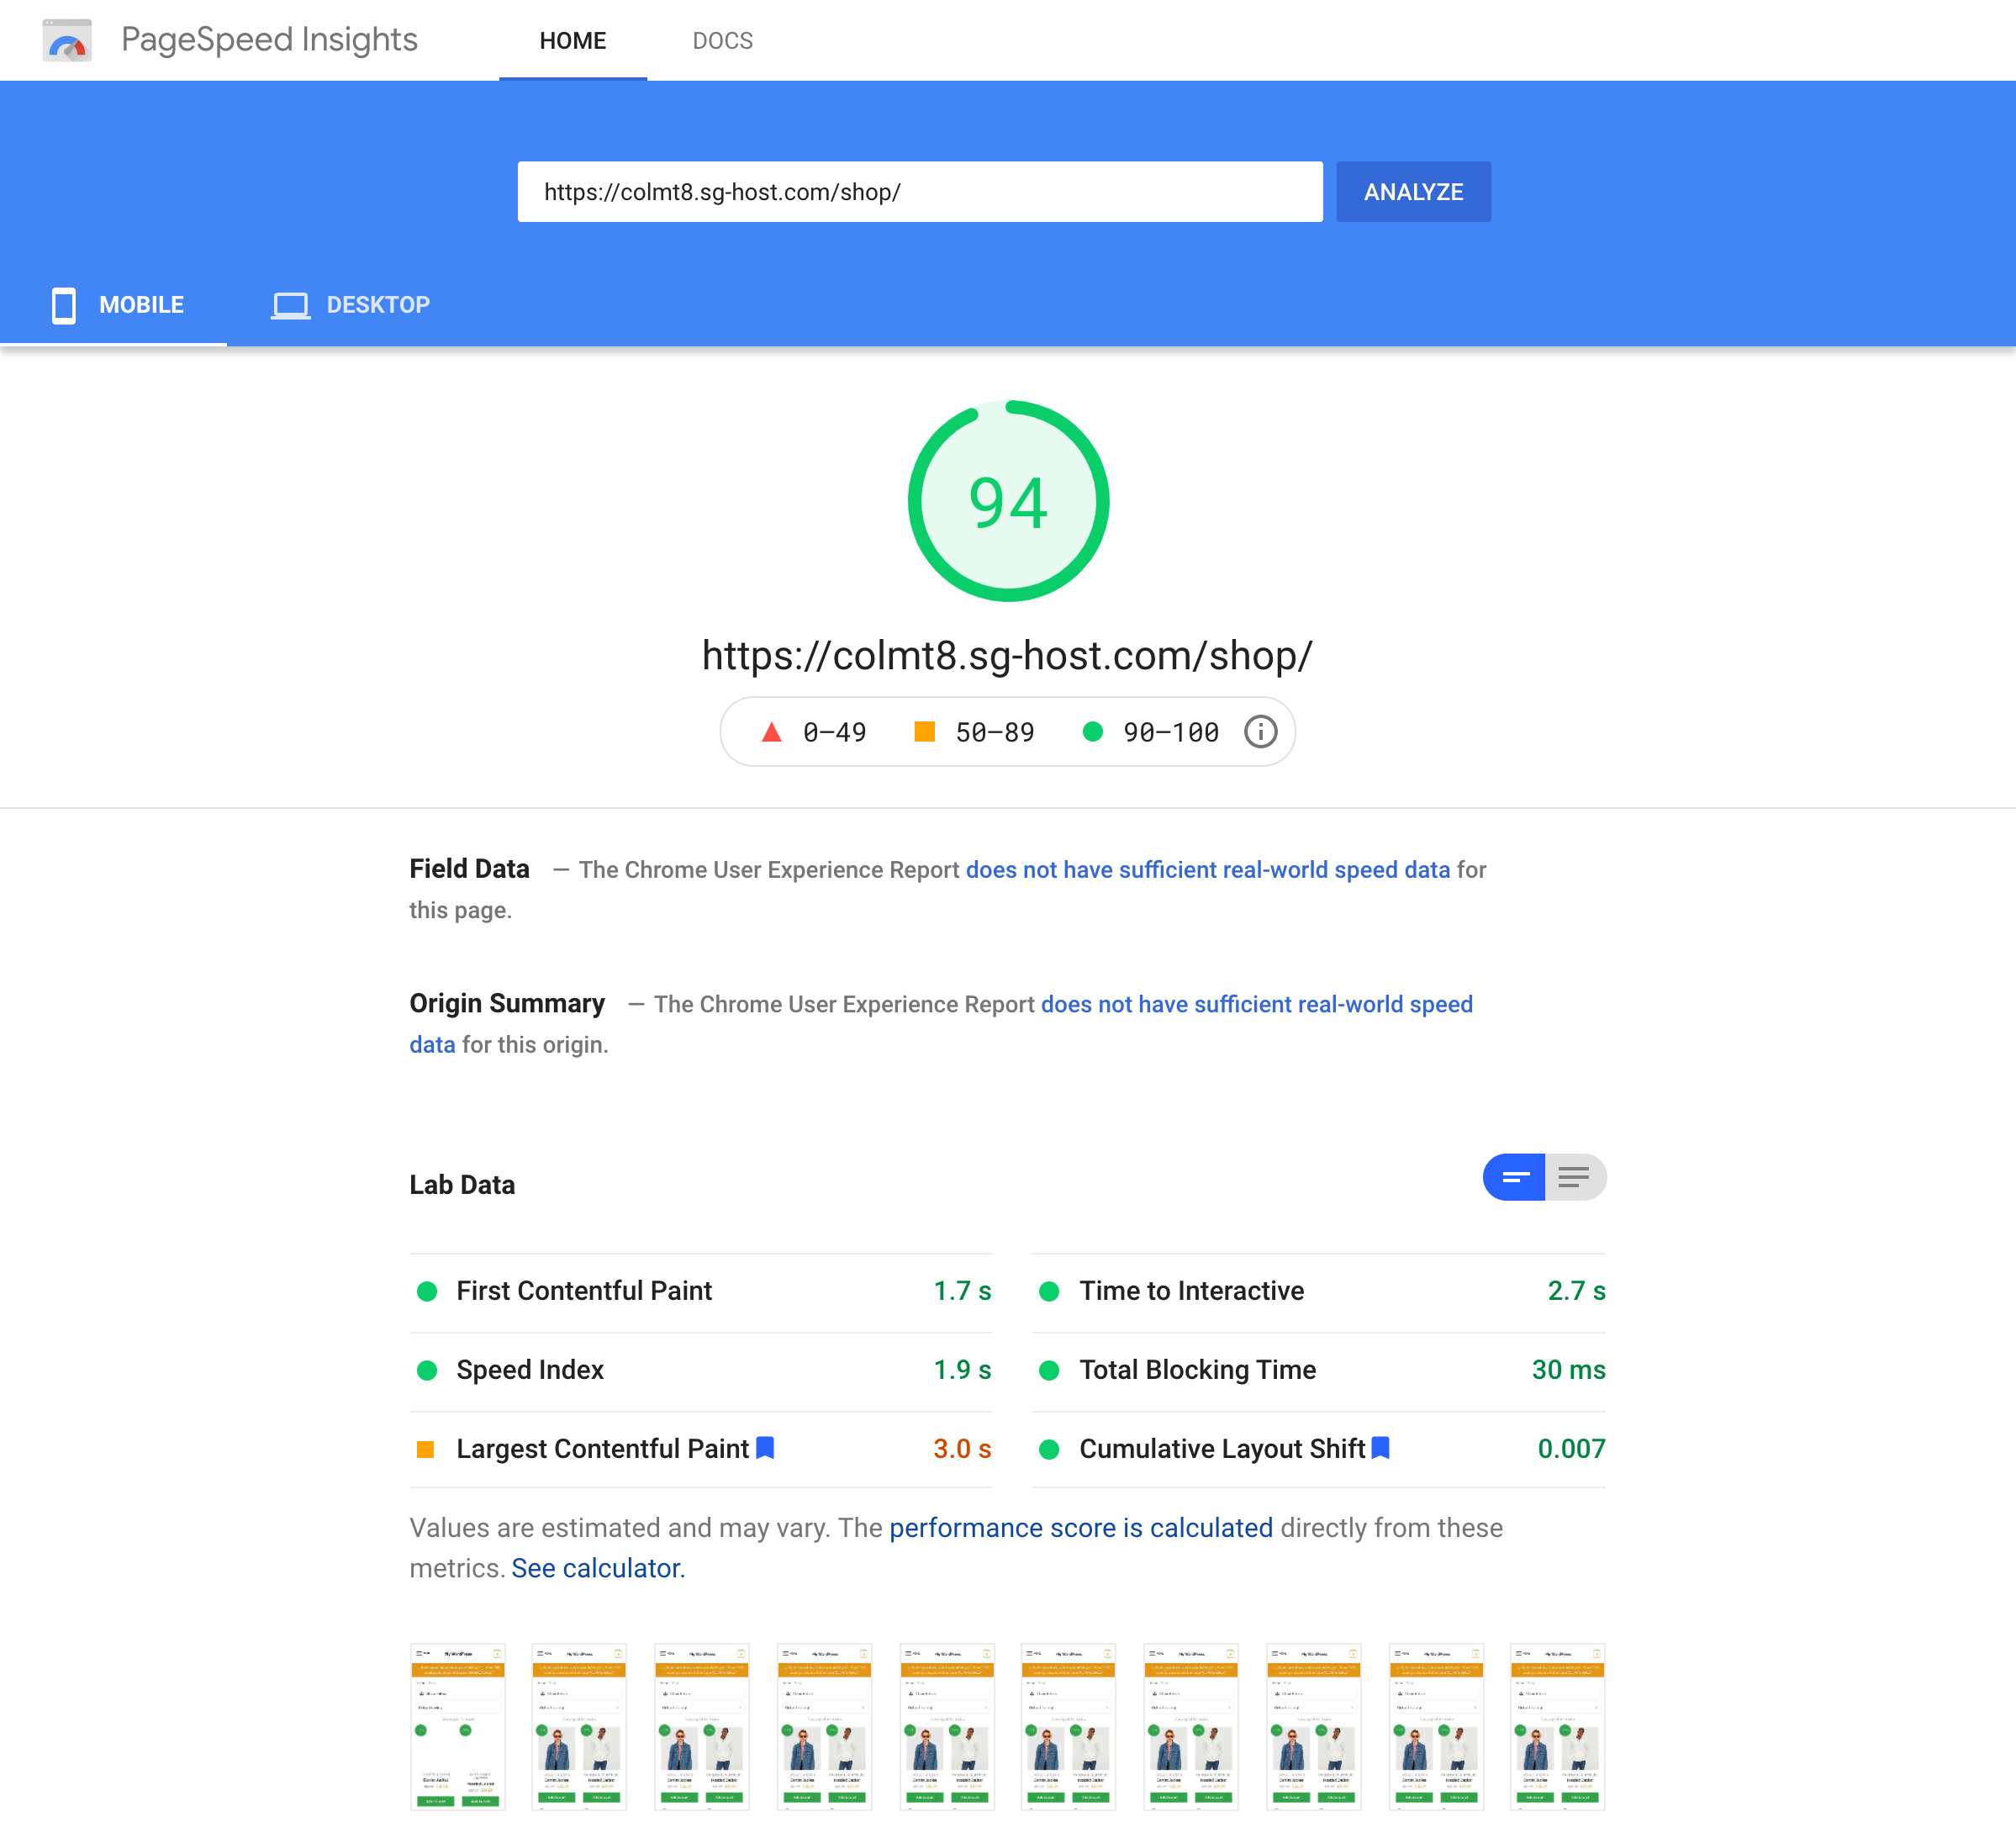Click the PageSpeed Insights logo icon

(67, 40)
